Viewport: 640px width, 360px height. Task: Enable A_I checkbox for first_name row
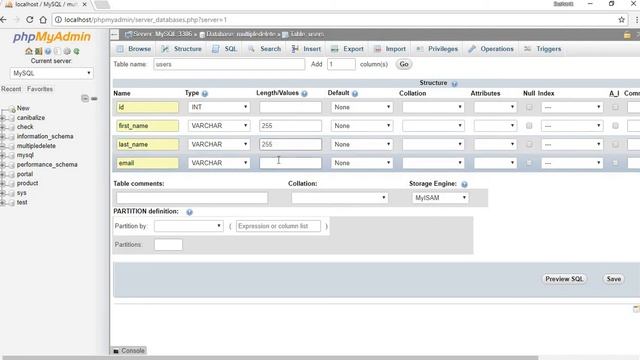pos(615,126)
